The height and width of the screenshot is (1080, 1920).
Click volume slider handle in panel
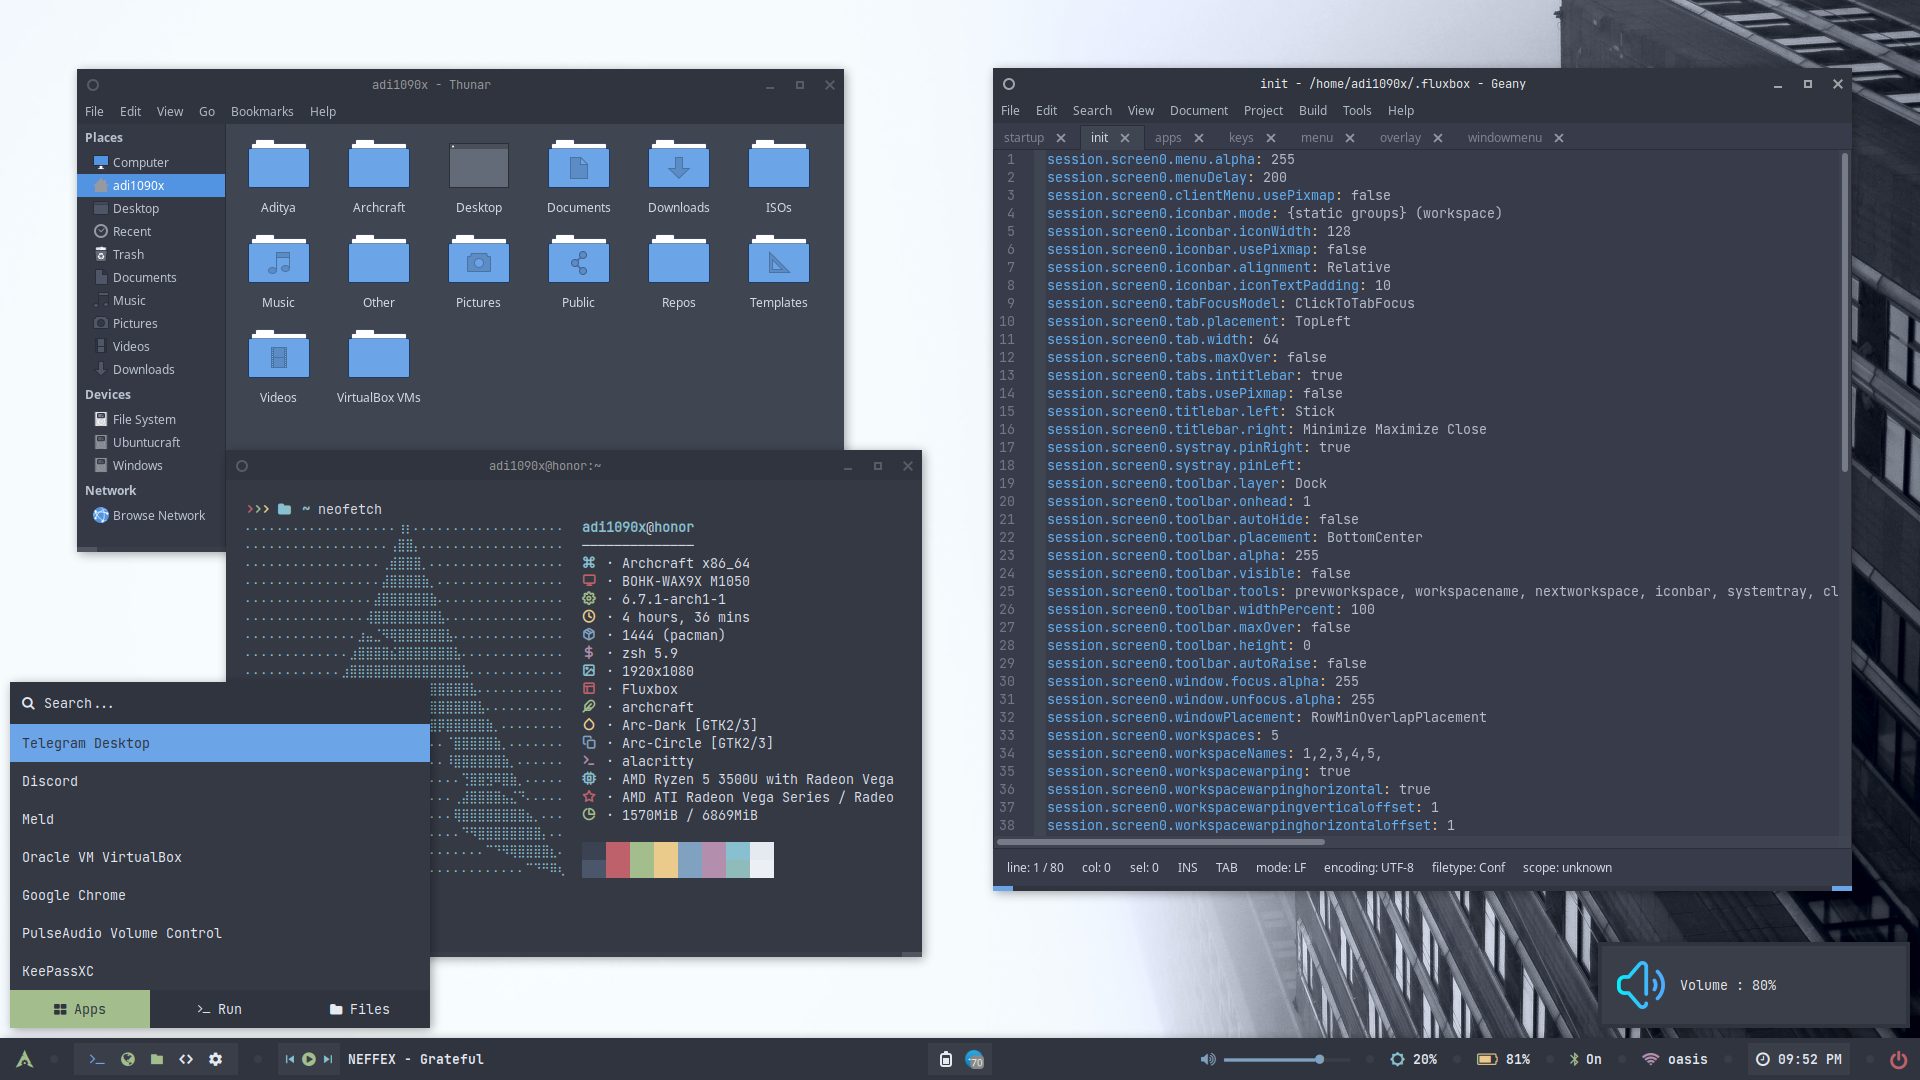click(x=1320, y=1059)
